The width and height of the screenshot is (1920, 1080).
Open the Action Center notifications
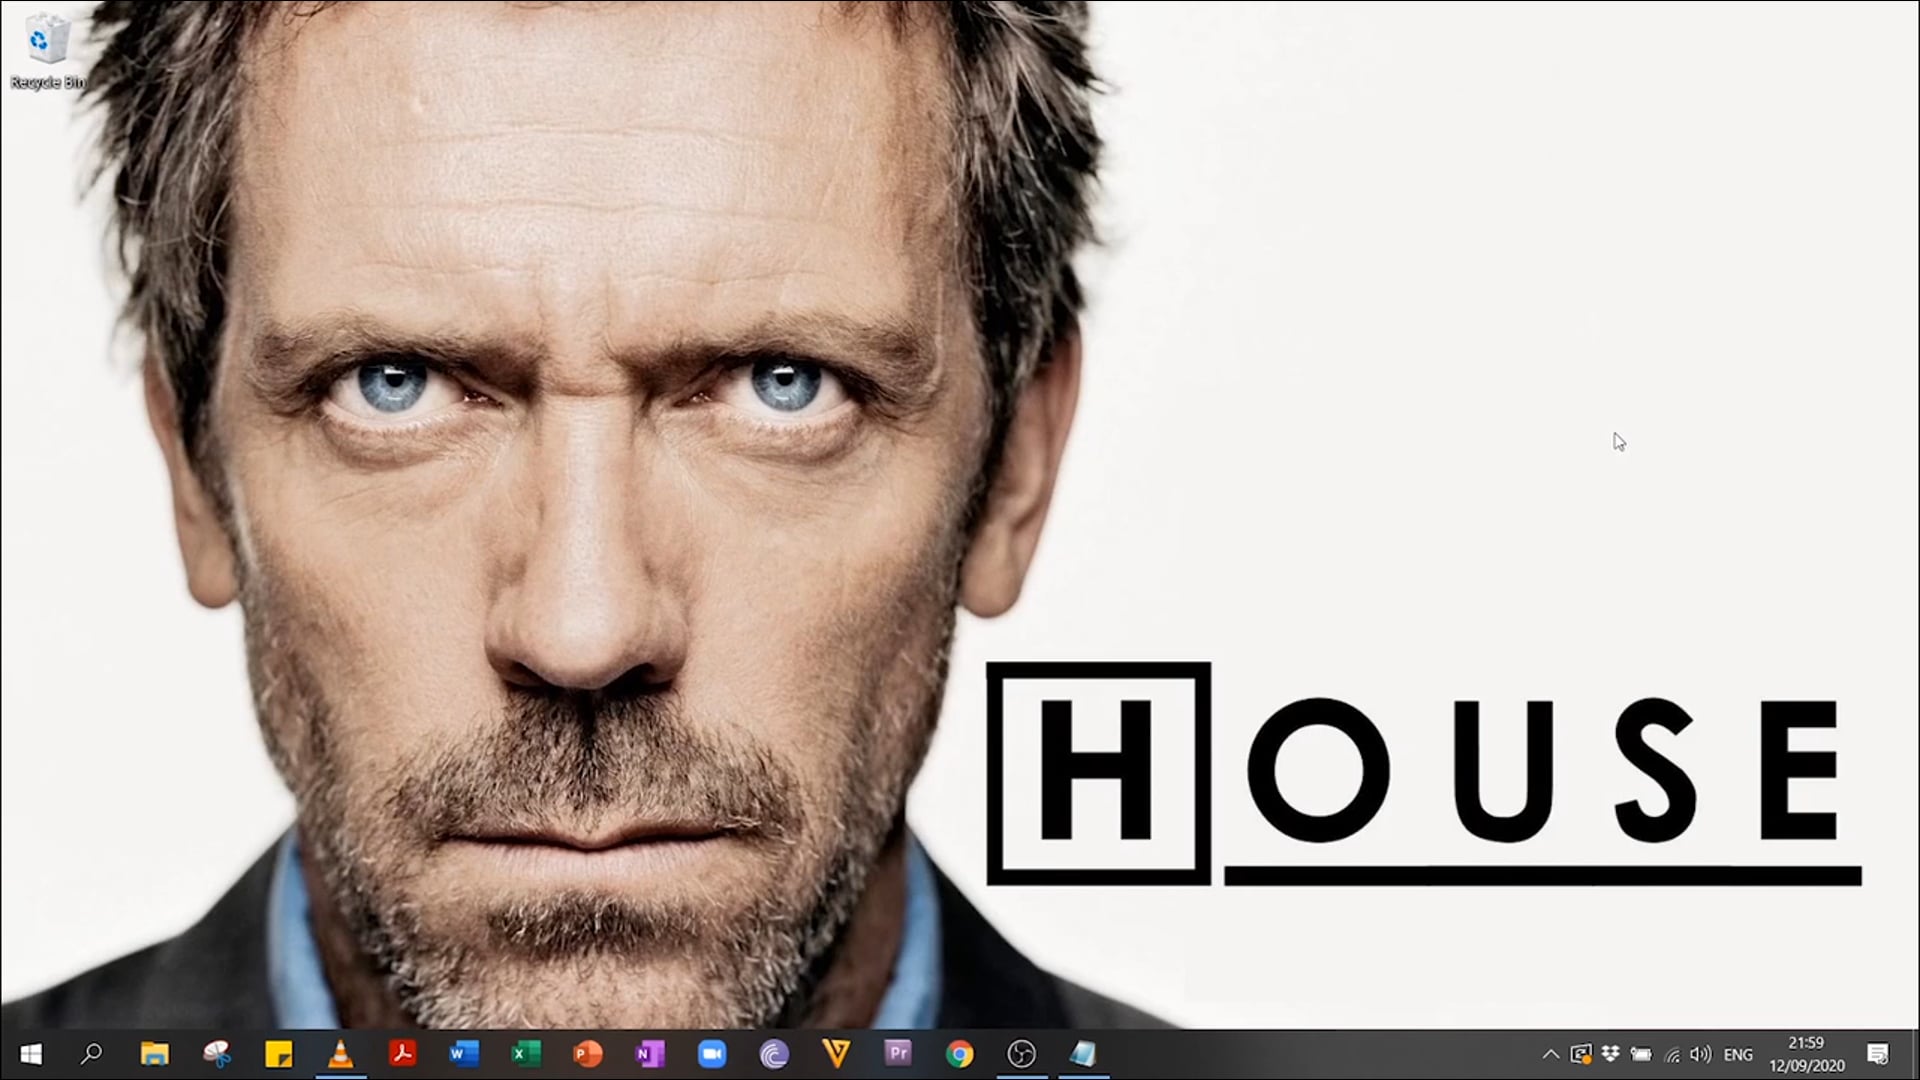pos(1878,1054)
